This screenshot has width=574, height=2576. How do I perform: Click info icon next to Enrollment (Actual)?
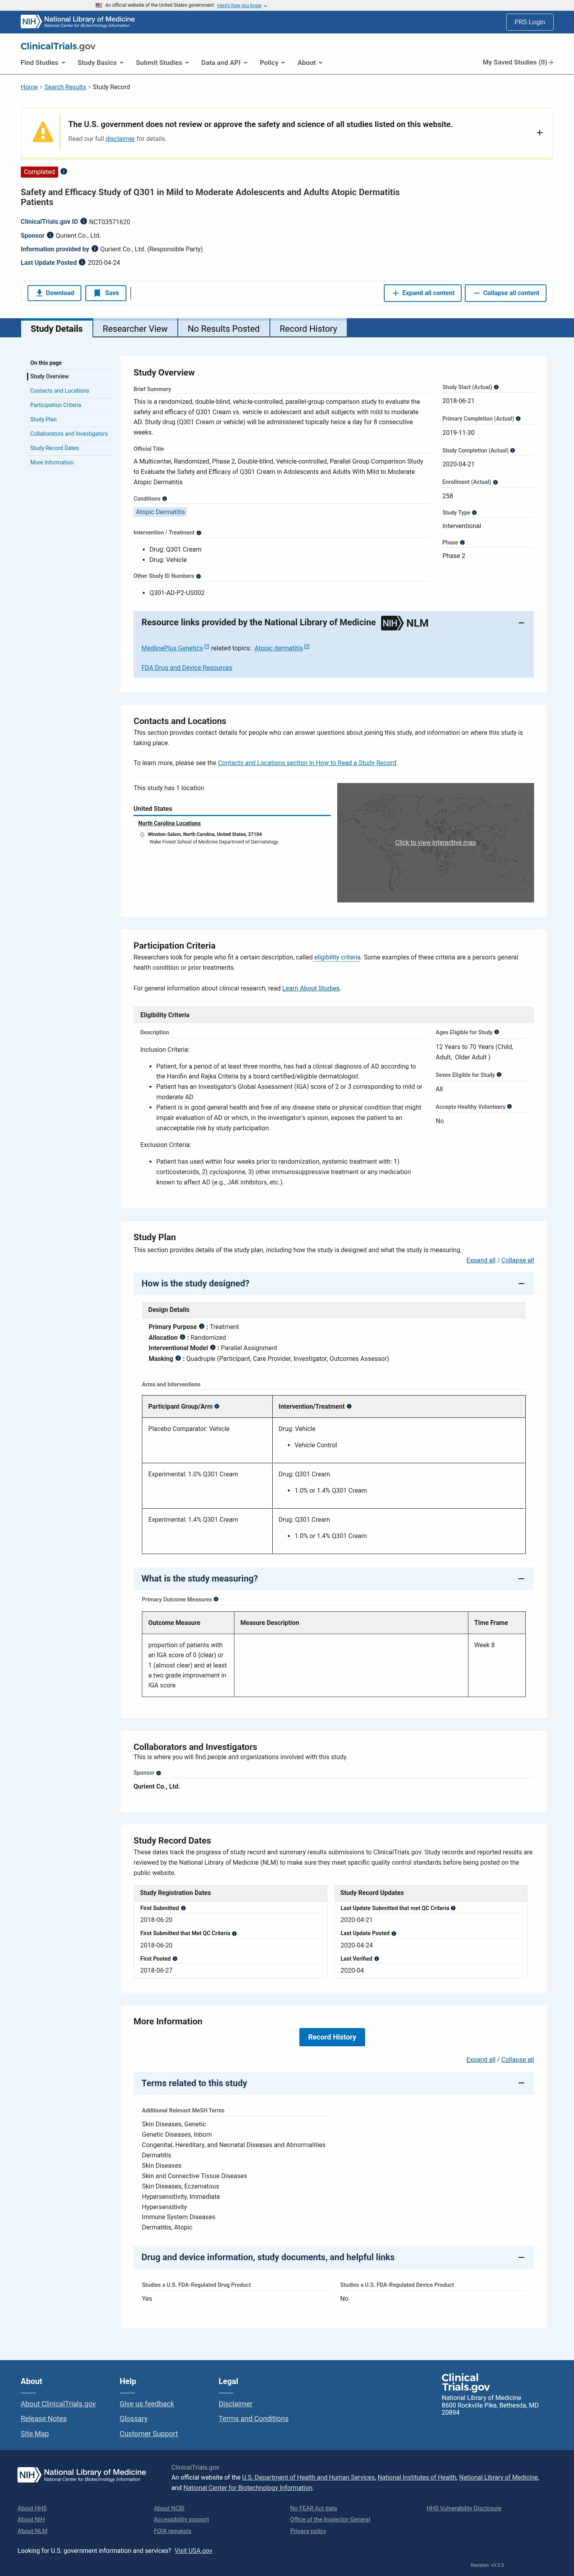point(495,482)
